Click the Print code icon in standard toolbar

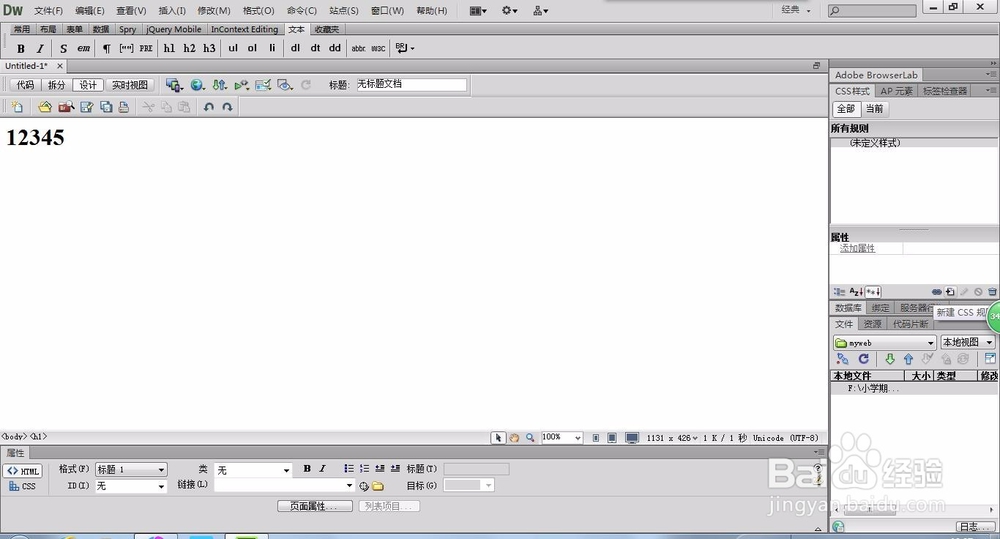pos(124,107)
